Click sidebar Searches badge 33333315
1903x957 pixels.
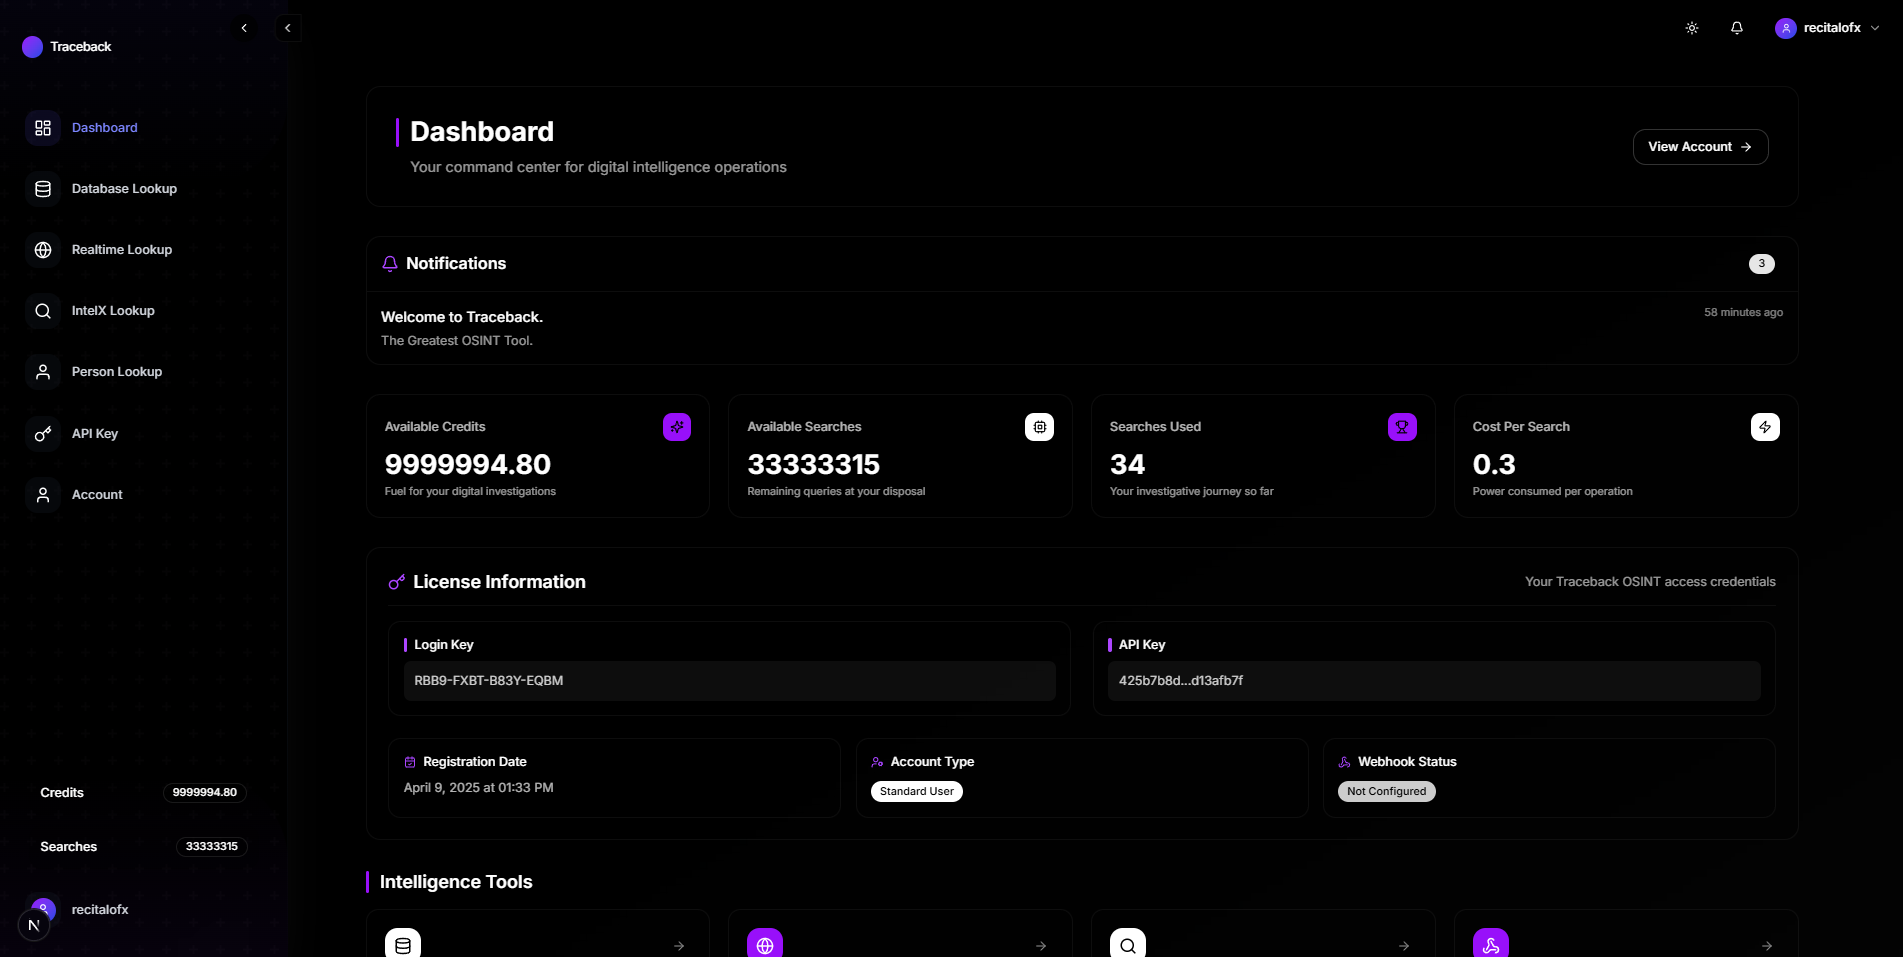pyautogui.click(x=212, y=847)
